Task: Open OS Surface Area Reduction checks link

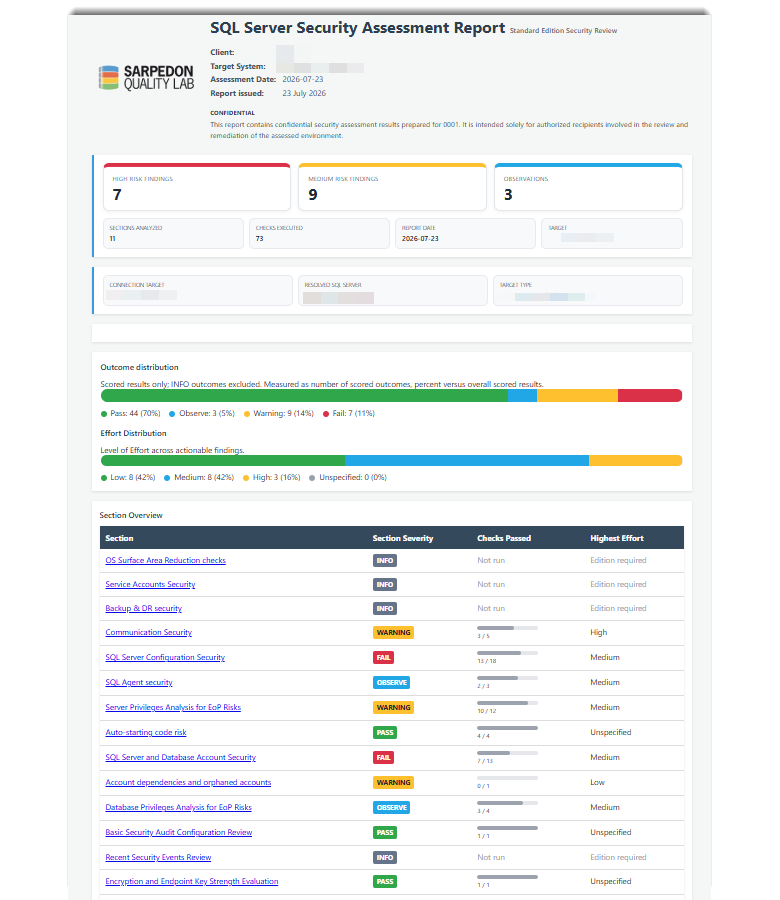Action: 165,560
